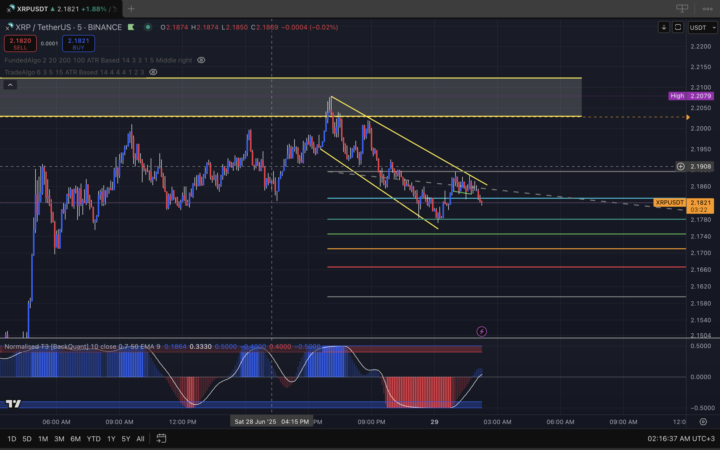
Task: Set range to 1Y
Action: (x=111, y=439)
